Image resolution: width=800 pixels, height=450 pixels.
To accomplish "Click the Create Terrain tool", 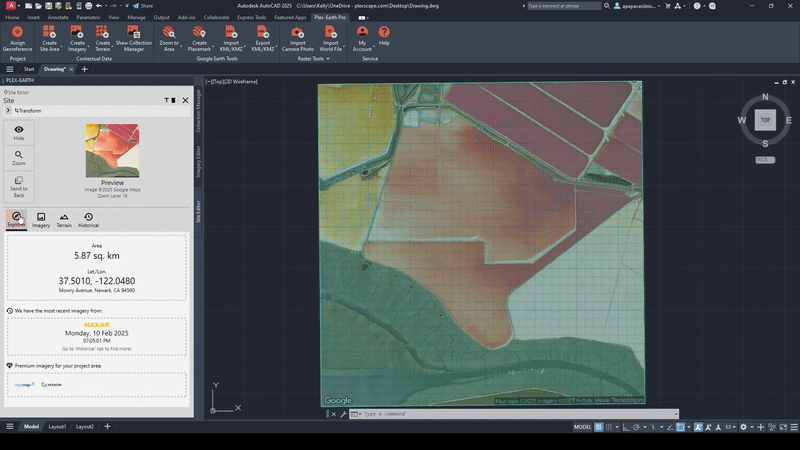I will [102, 39].
